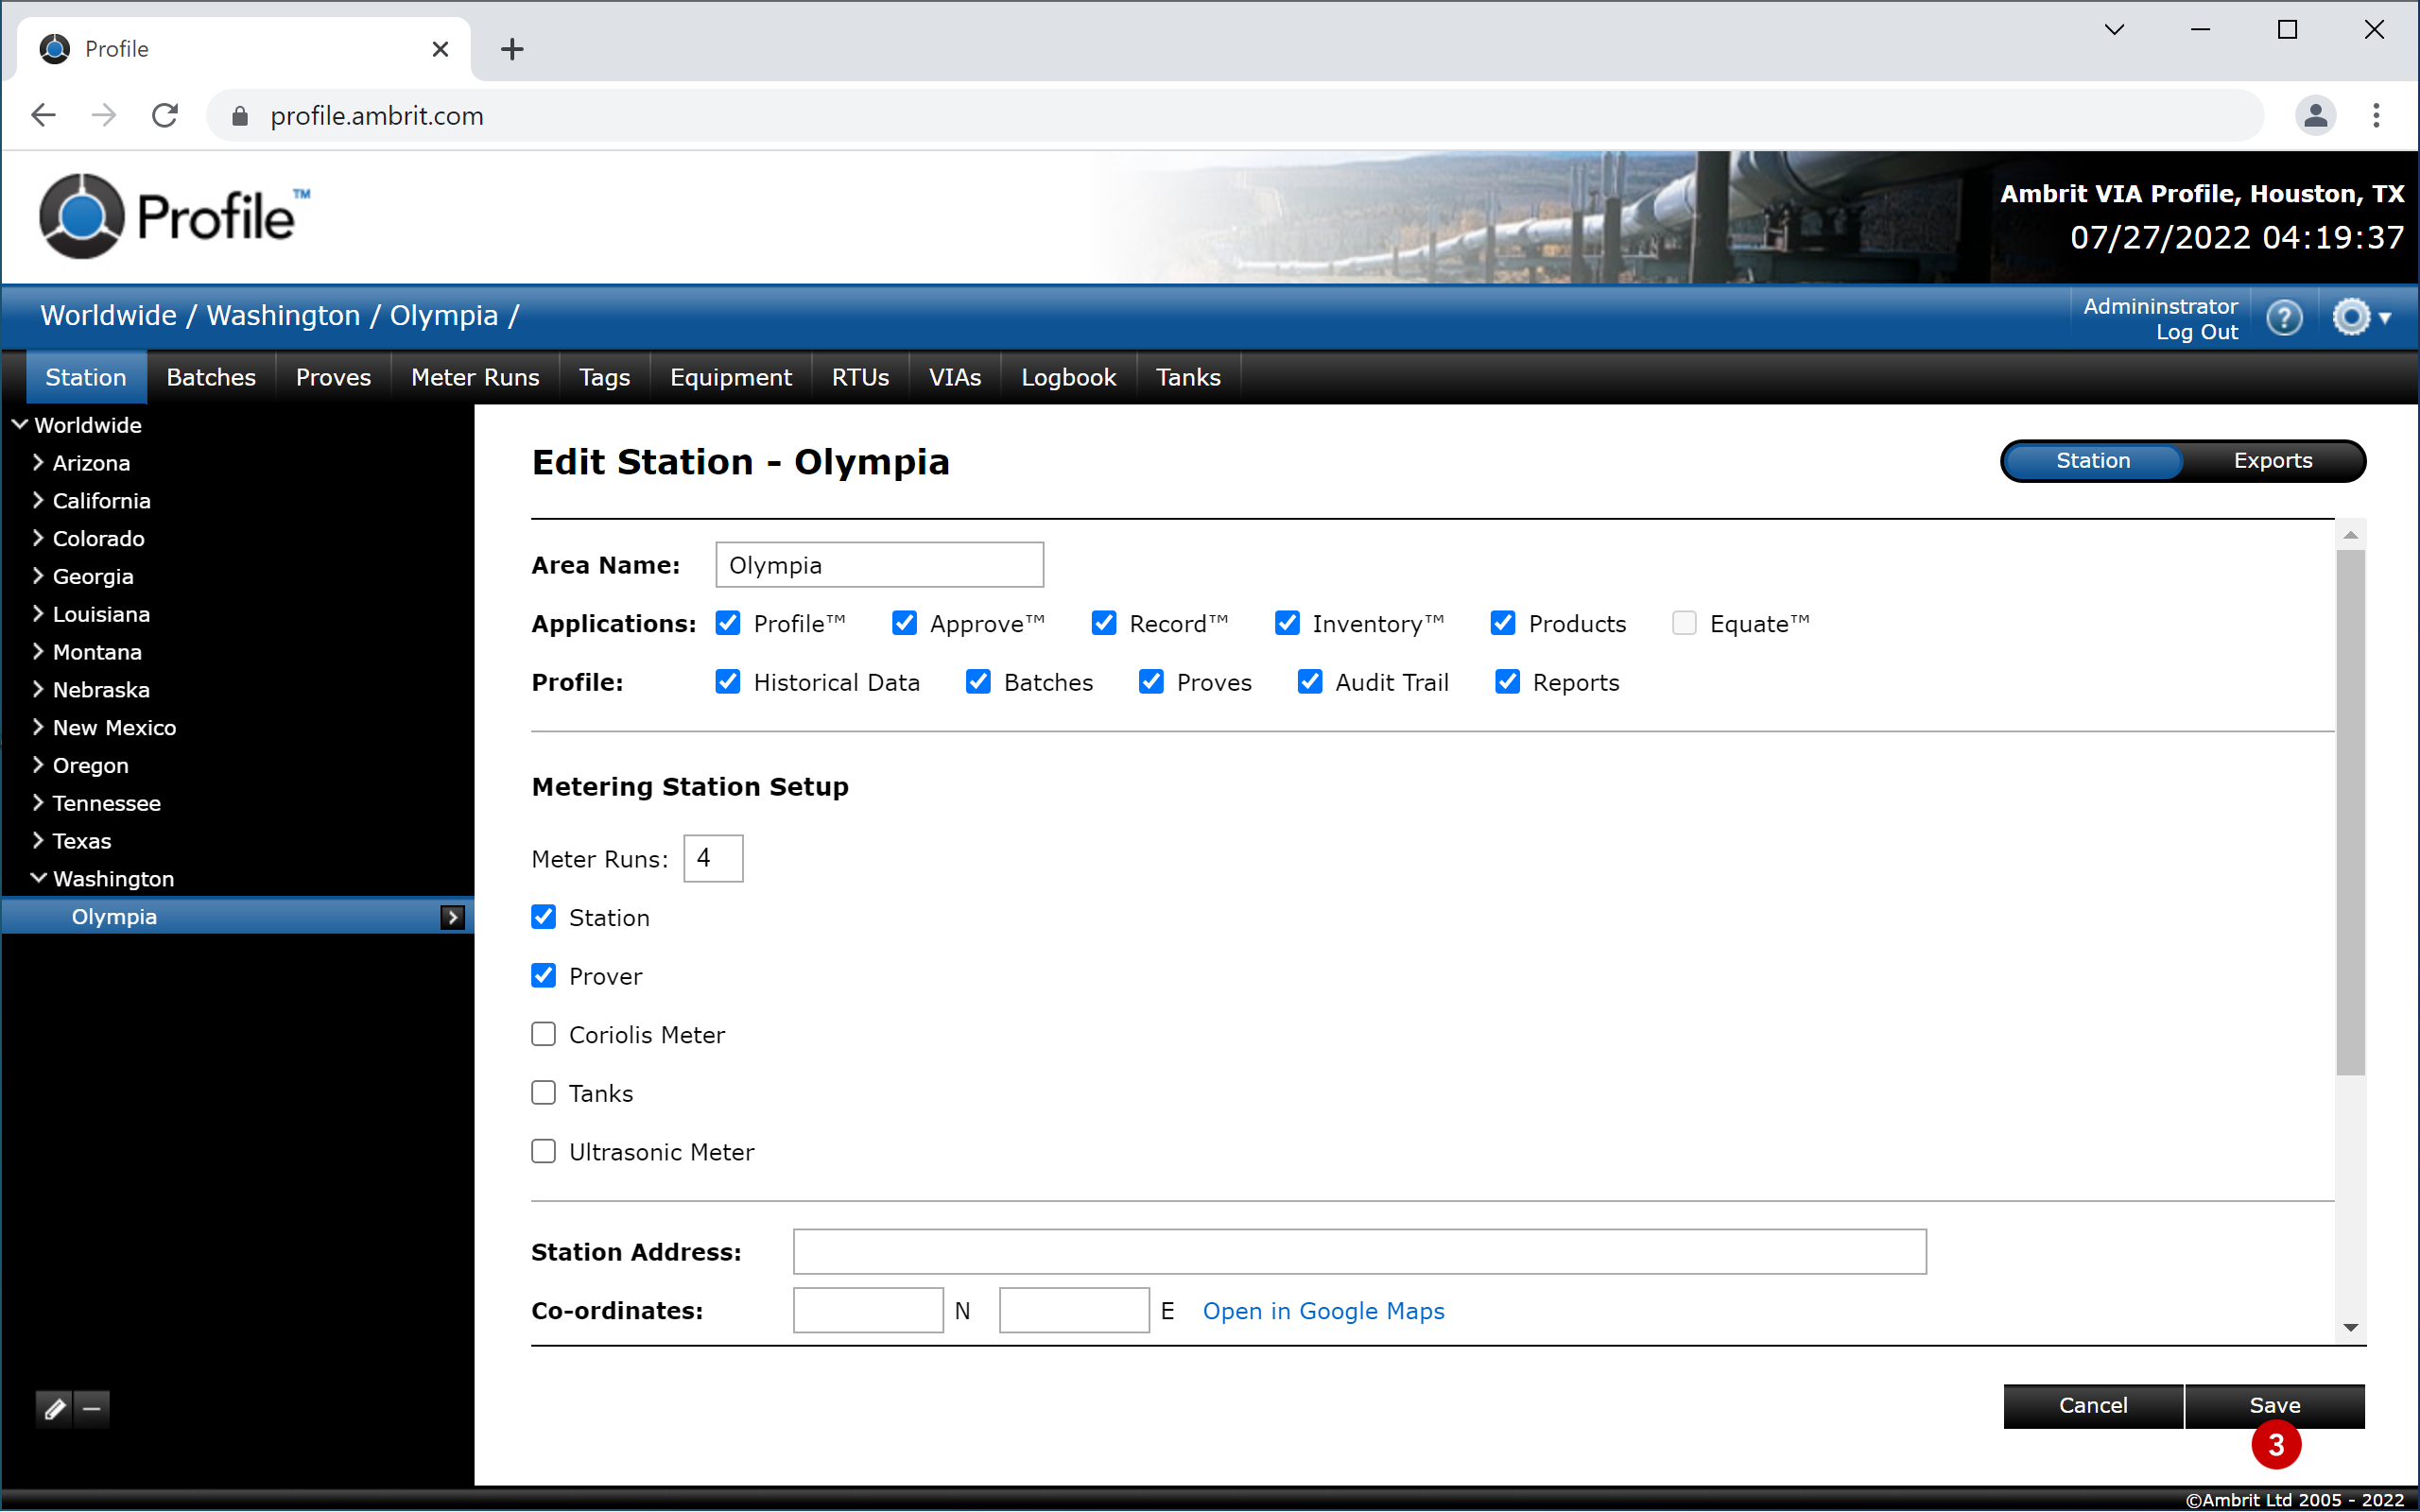
Task: Click the arrow icon beside Olympia
Action: [x=452, y=917]
